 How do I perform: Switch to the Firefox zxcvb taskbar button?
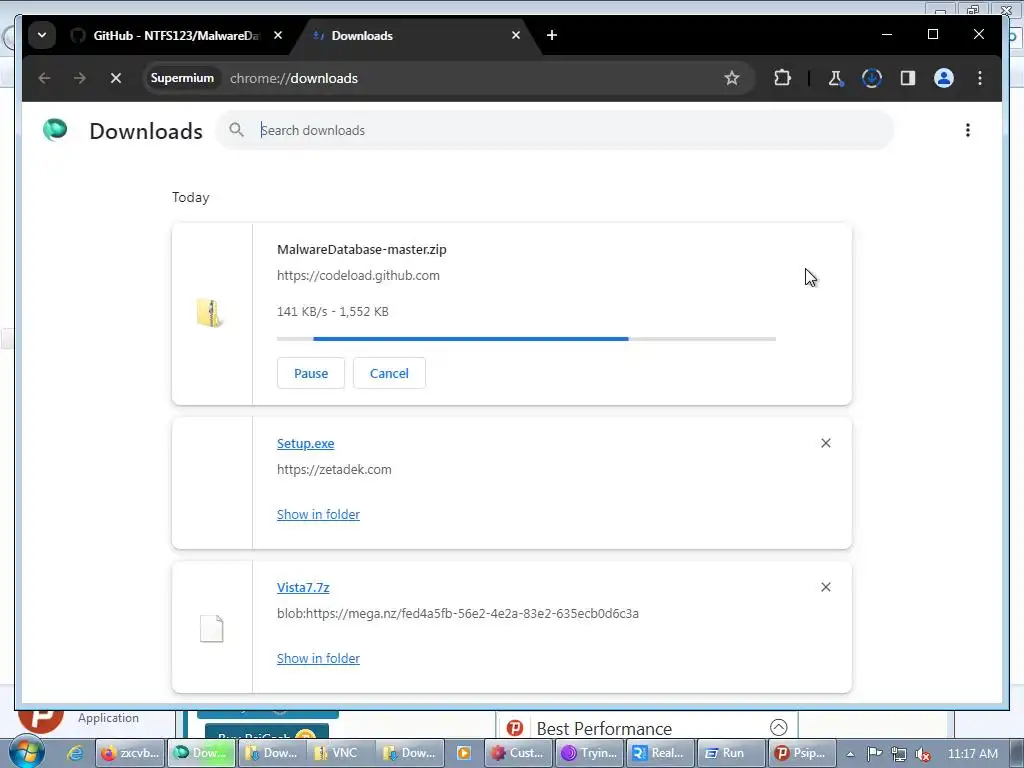pyautogui.click(x=130, y=753)
